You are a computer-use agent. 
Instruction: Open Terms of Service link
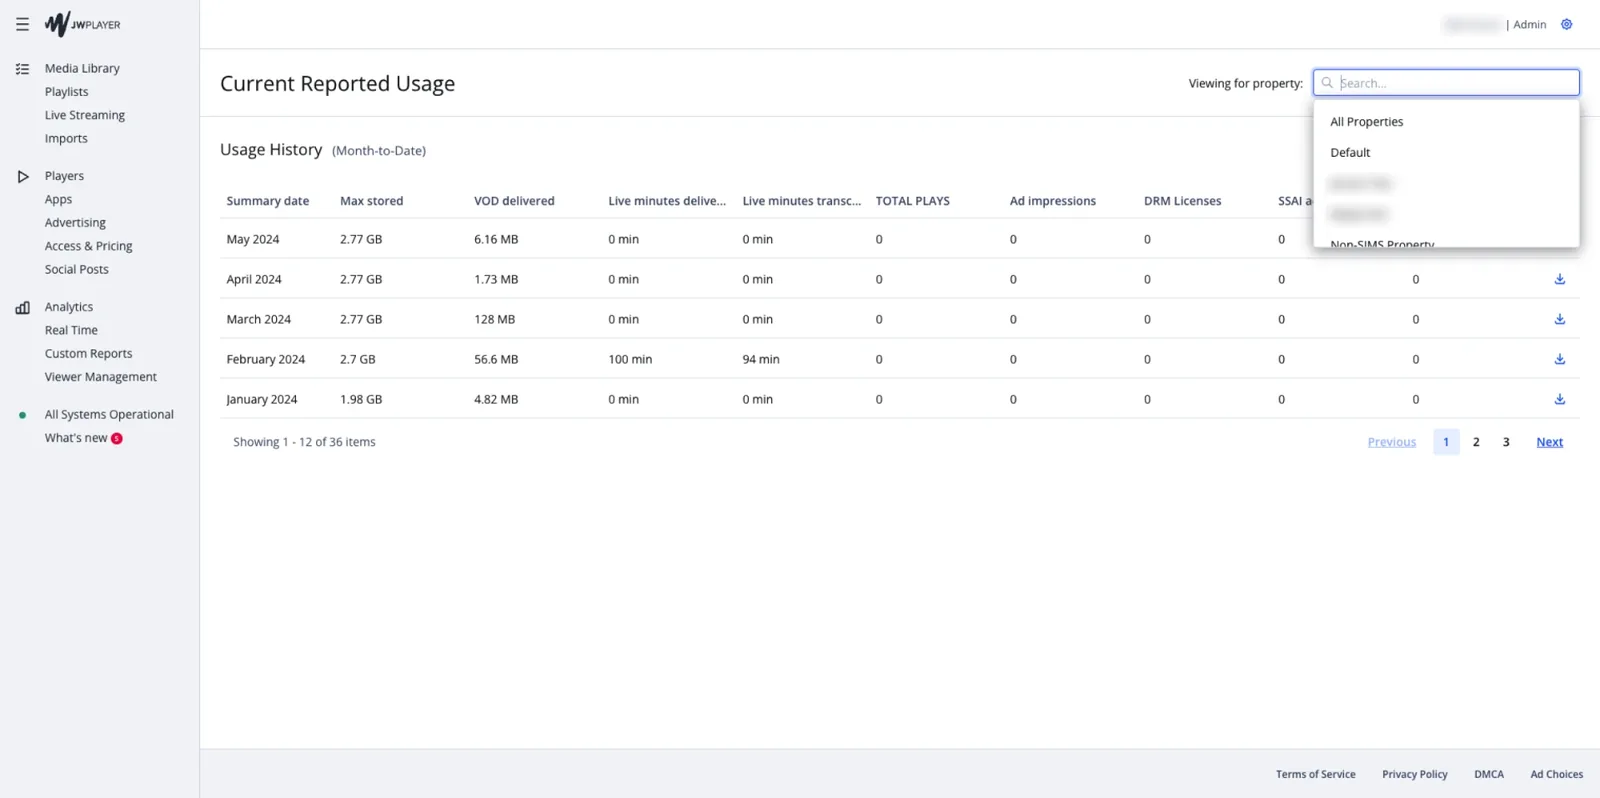[1315, 775]
